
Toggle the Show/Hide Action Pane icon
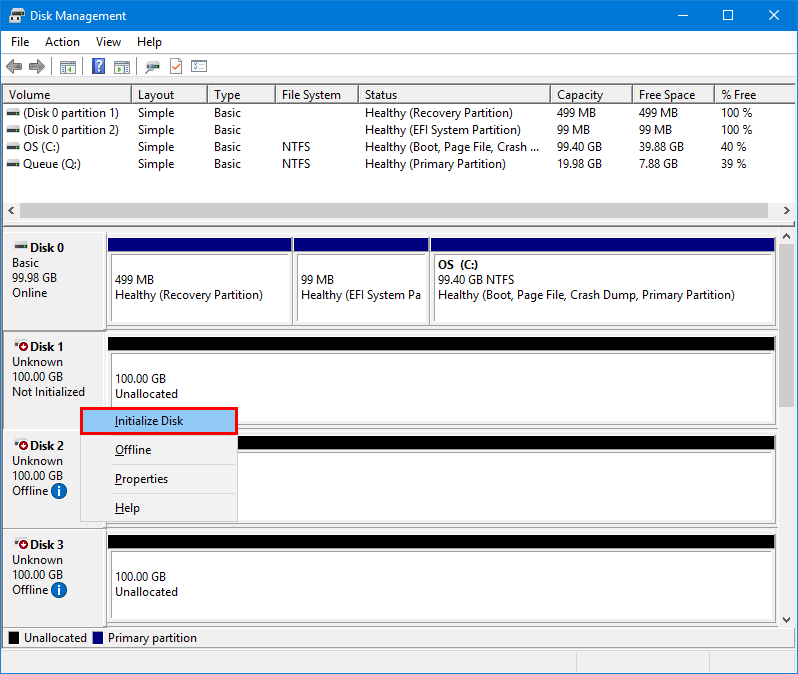122,67
